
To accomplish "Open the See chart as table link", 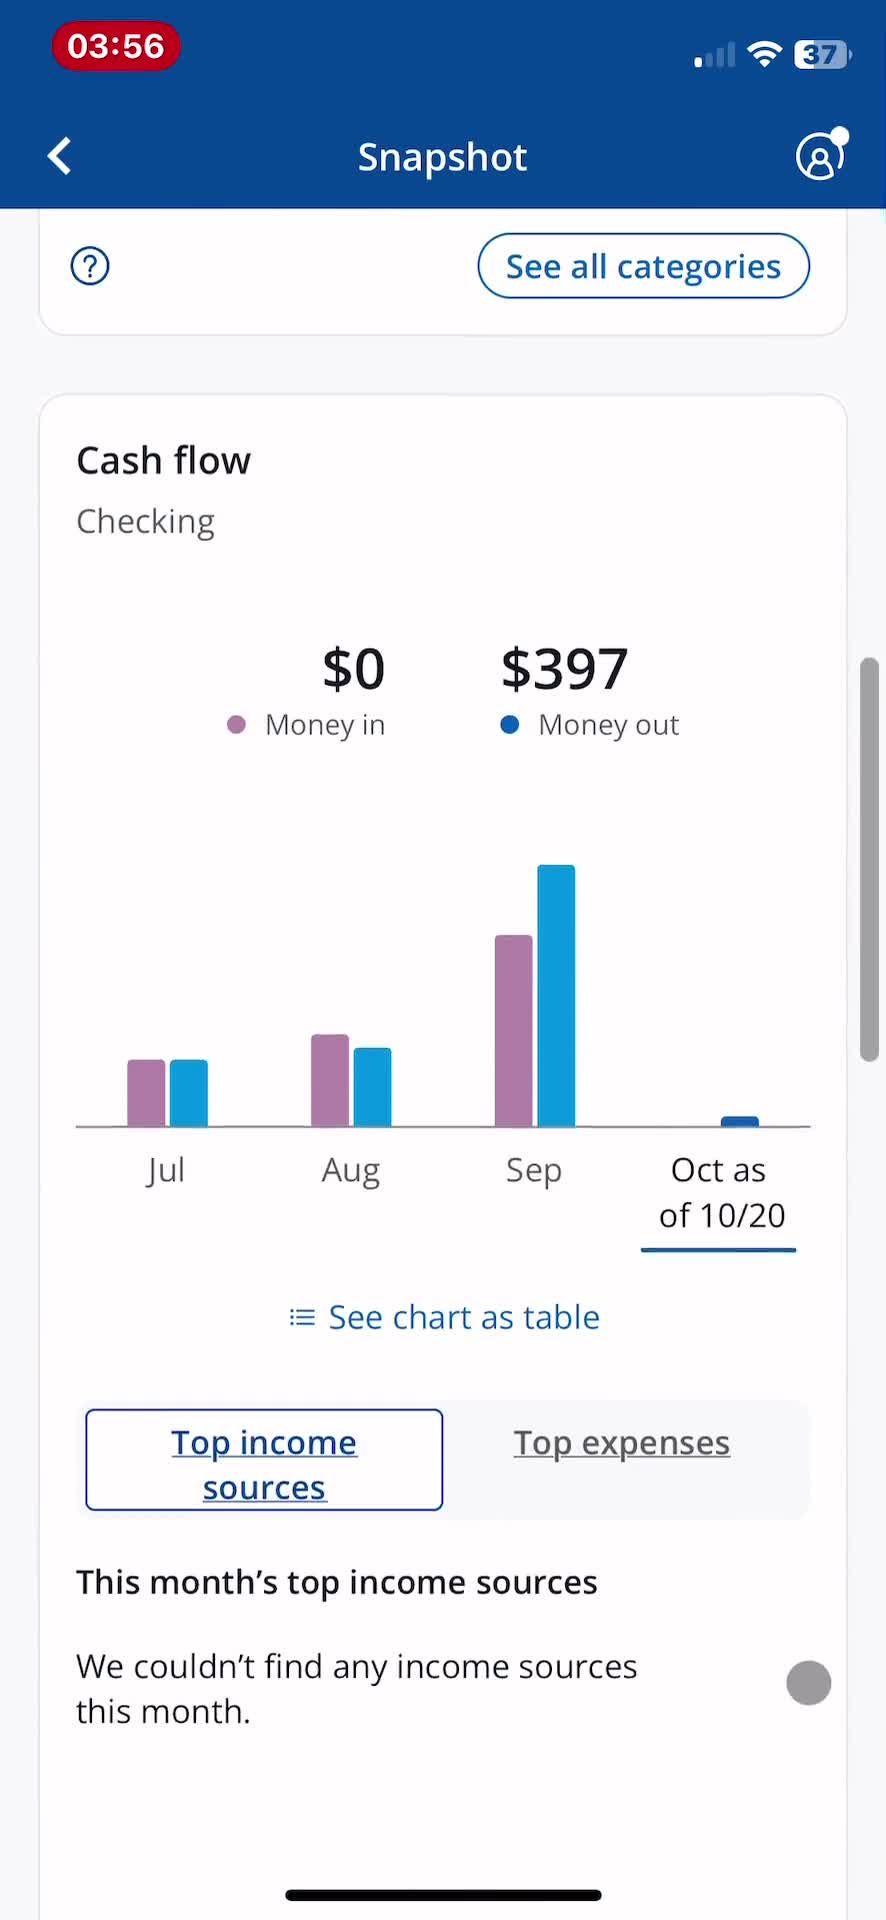I will 464,1317.
